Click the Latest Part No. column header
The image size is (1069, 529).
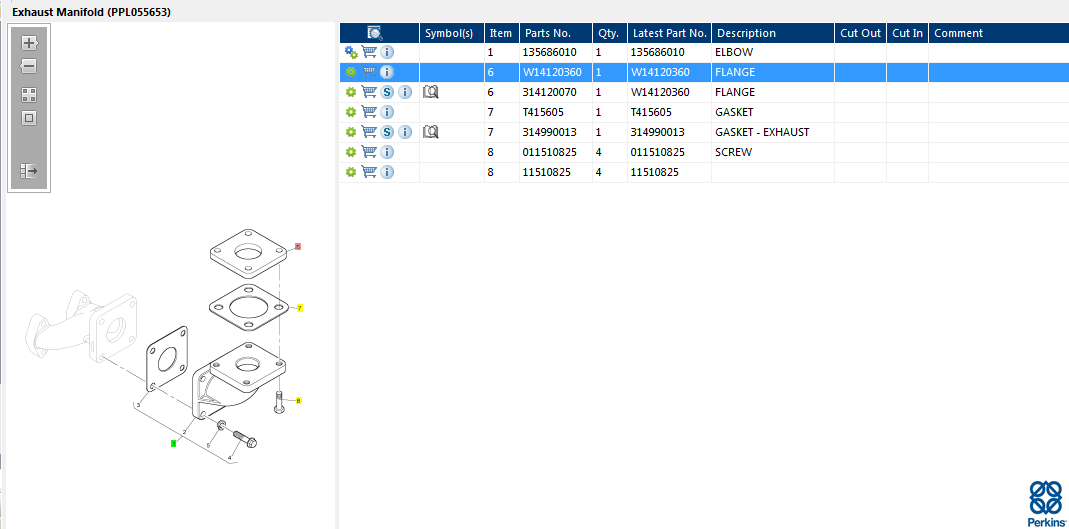[669, 33]
